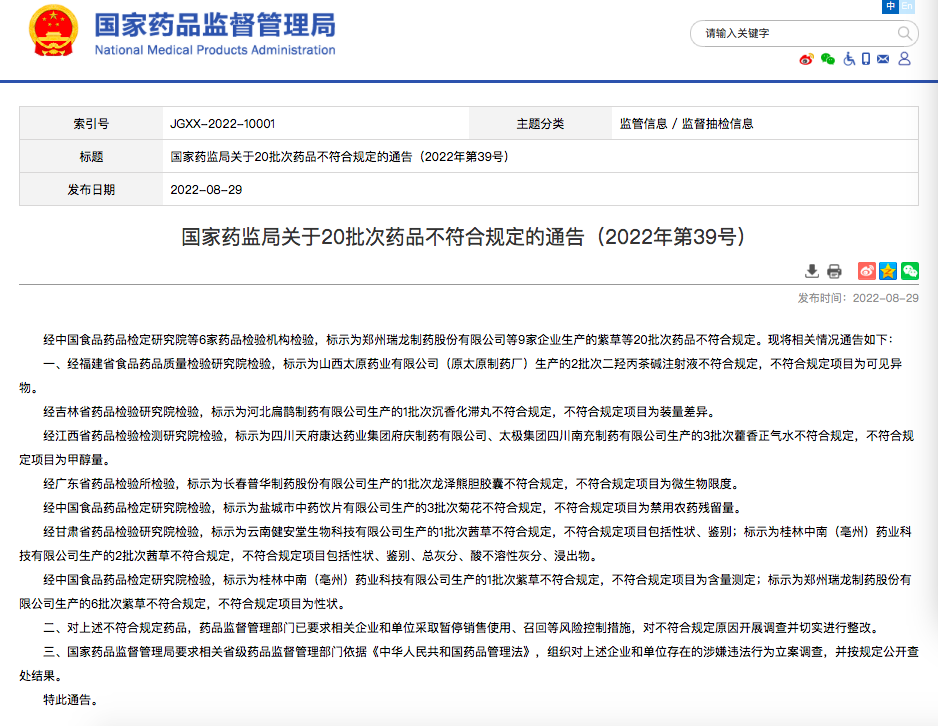Open mobile version via phone icon

click(865, 60)
